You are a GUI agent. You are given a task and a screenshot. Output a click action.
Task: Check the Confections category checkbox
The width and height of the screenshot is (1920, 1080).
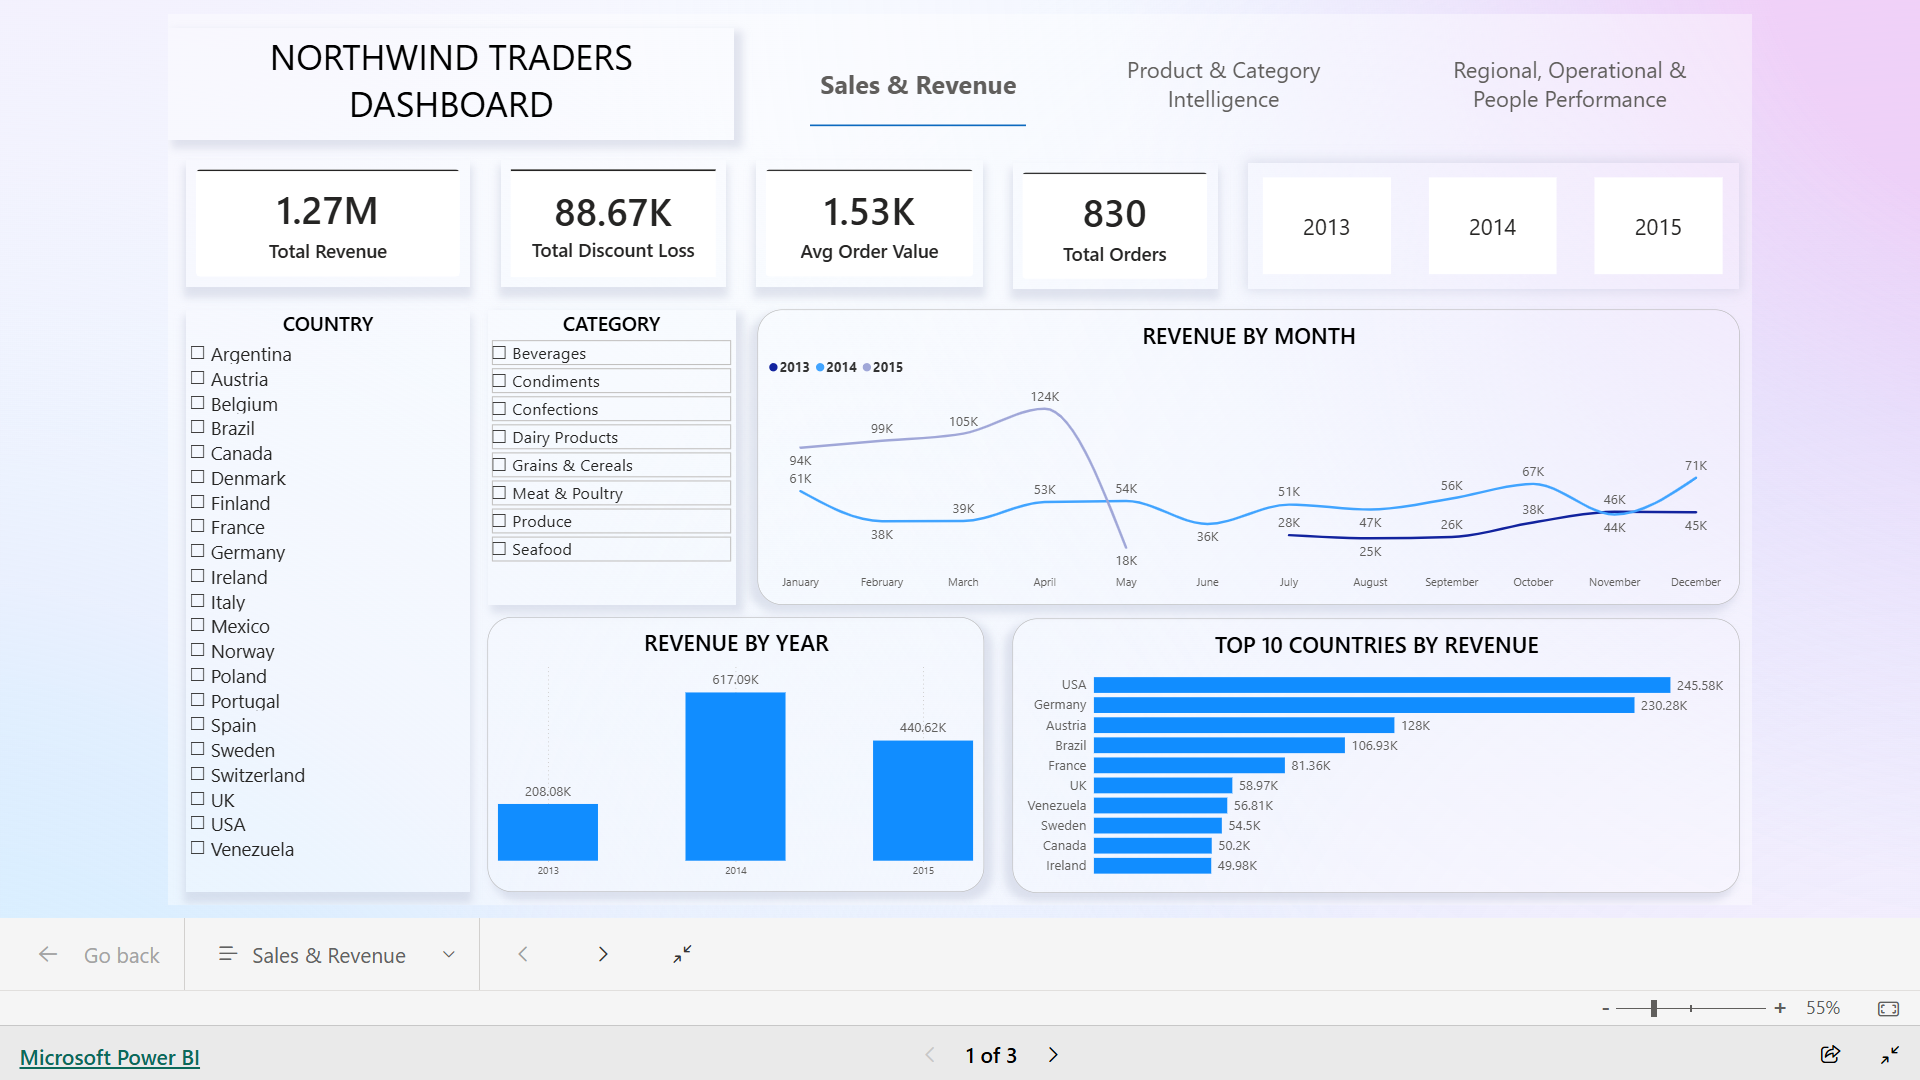(x=499, y=409)
